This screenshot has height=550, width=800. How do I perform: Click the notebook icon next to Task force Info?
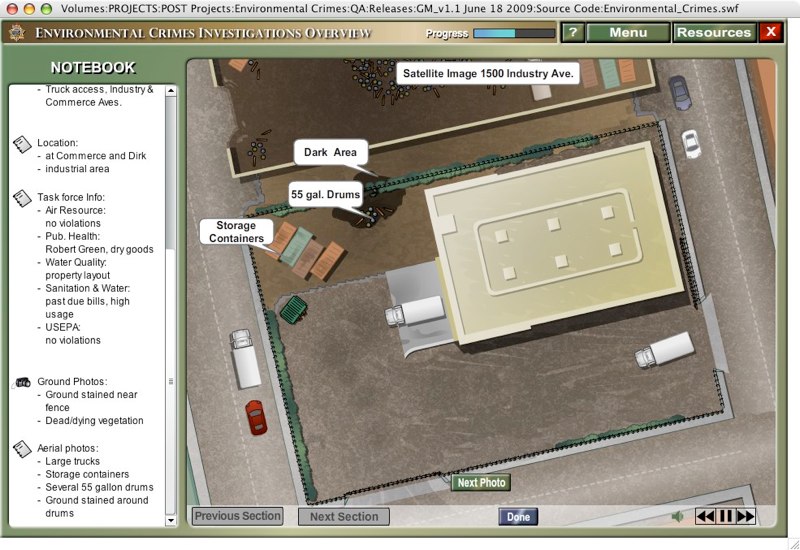coord(22,198)
